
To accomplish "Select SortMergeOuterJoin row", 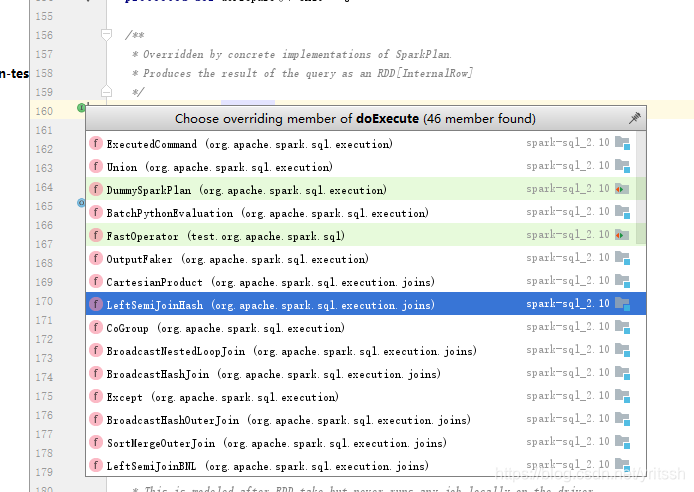I will 366,442.
